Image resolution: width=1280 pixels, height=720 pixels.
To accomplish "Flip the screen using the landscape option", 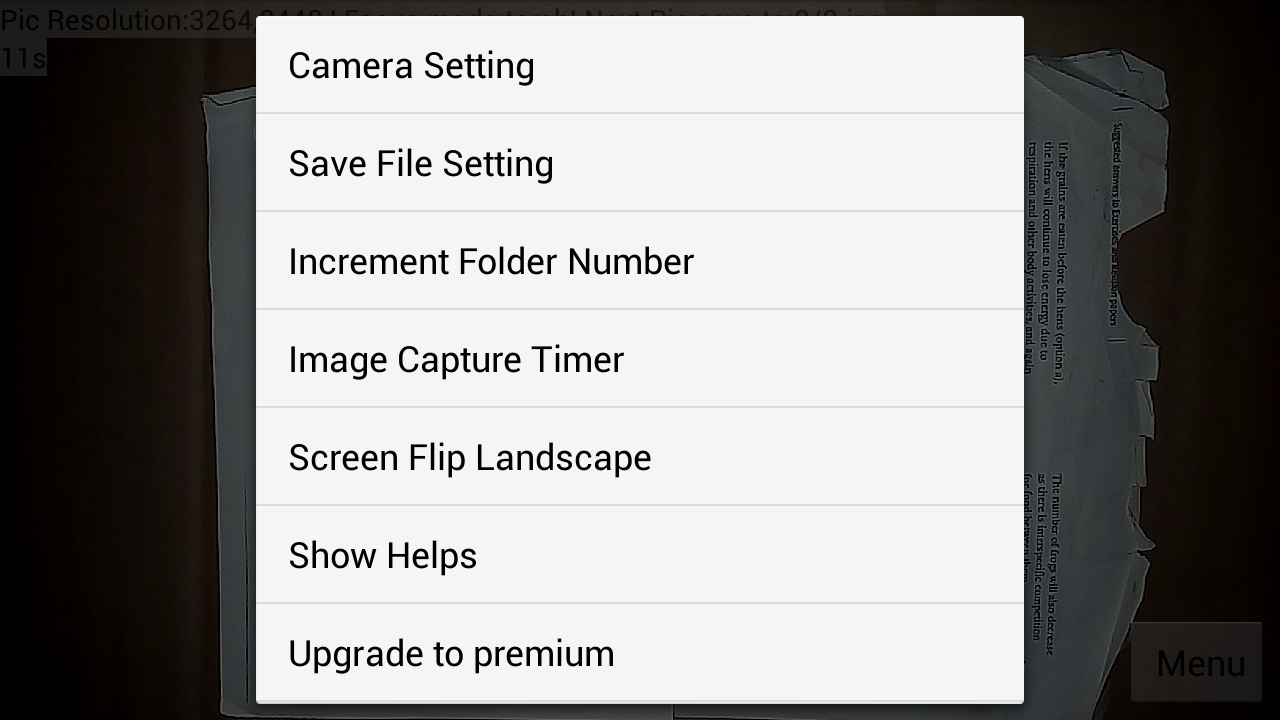I will coord(469,457).
